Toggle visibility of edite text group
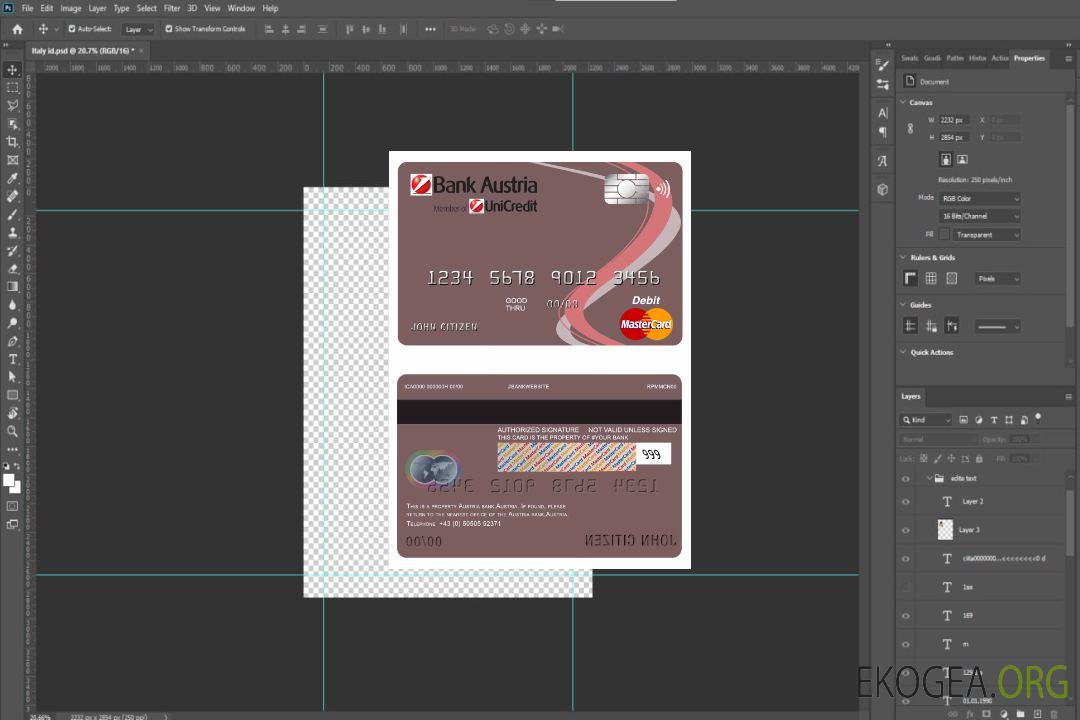This screenshot has height=720, width=1080. tap(906, 479)
